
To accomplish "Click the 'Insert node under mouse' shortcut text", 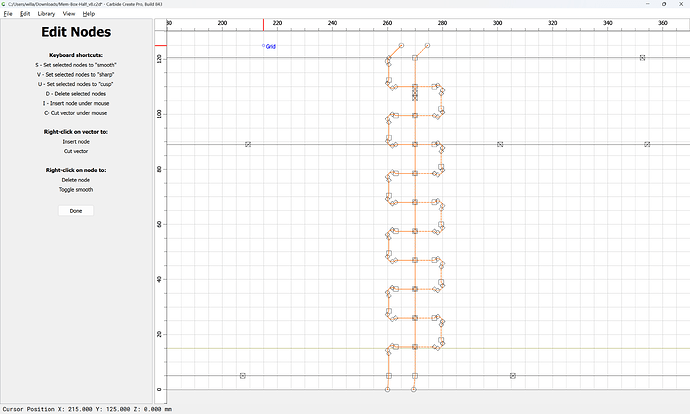I will [x=76, y=103].
